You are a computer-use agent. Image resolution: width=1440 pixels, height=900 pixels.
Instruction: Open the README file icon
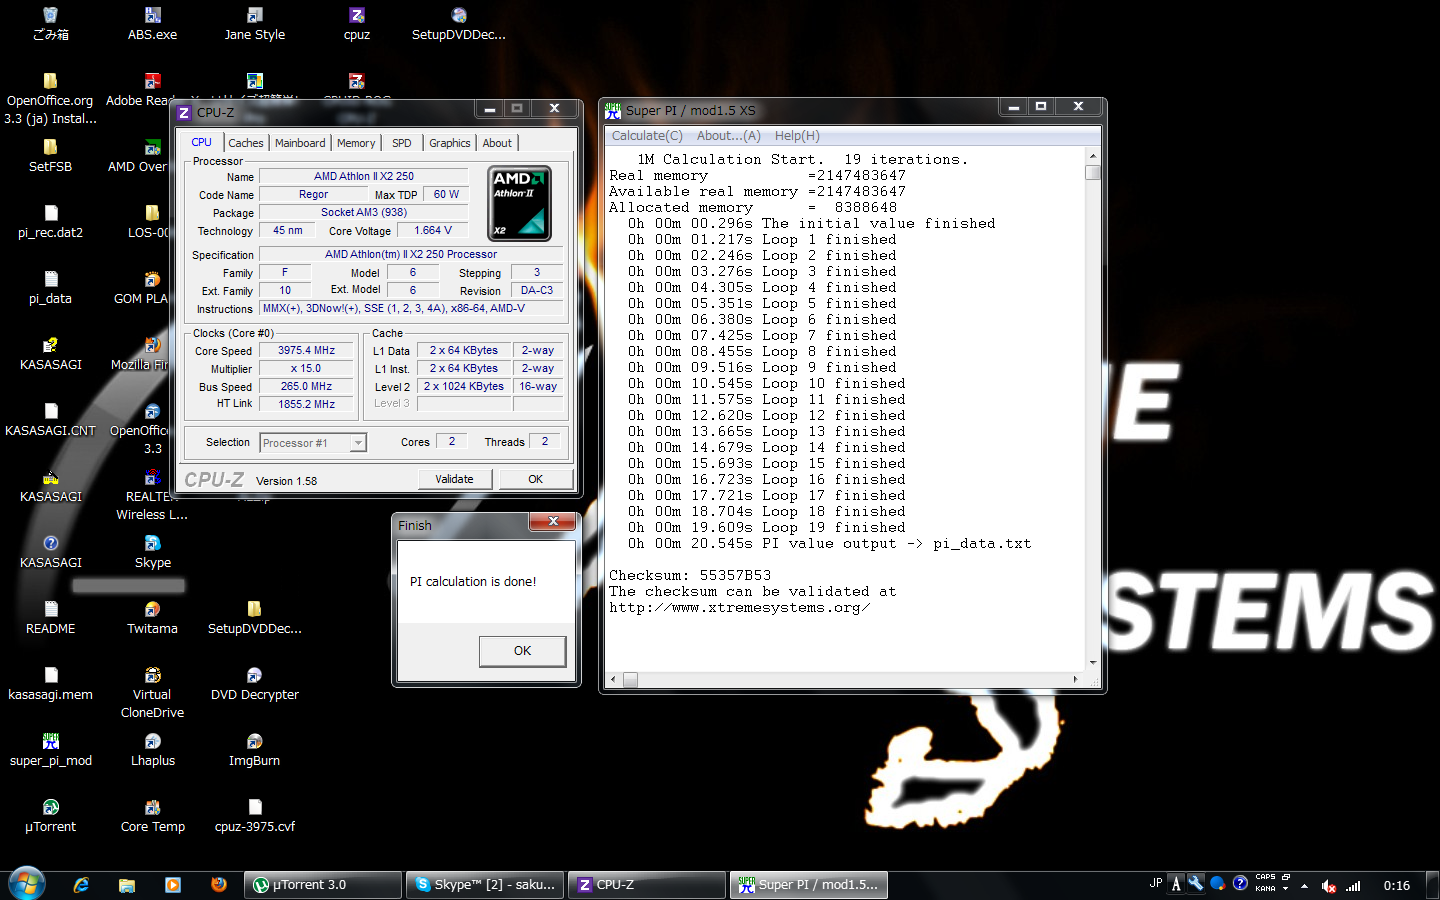tap(51, 618)
